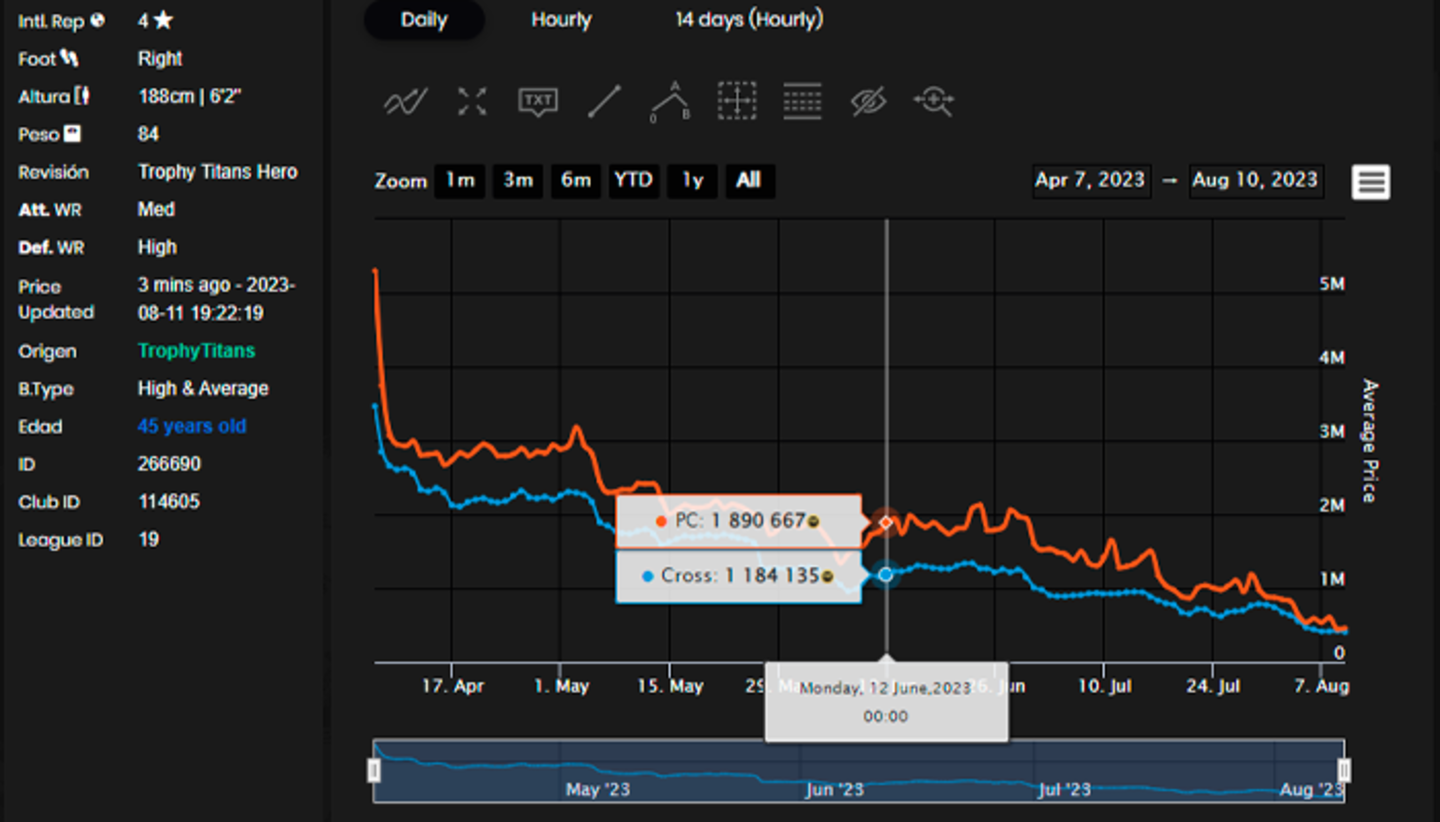Open fullscreen expand arrows icon

(x=472, y=101)
